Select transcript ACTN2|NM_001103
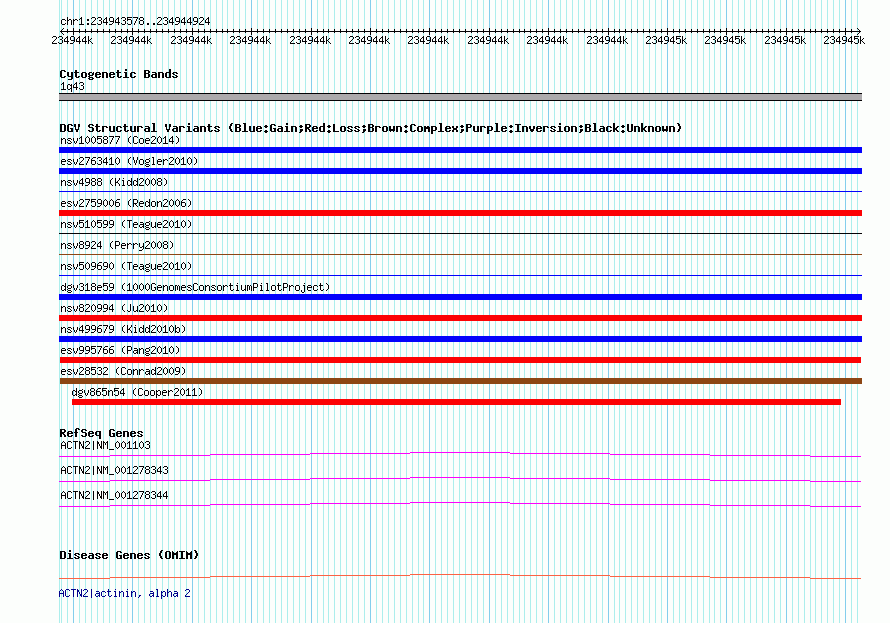 (105, 445)
